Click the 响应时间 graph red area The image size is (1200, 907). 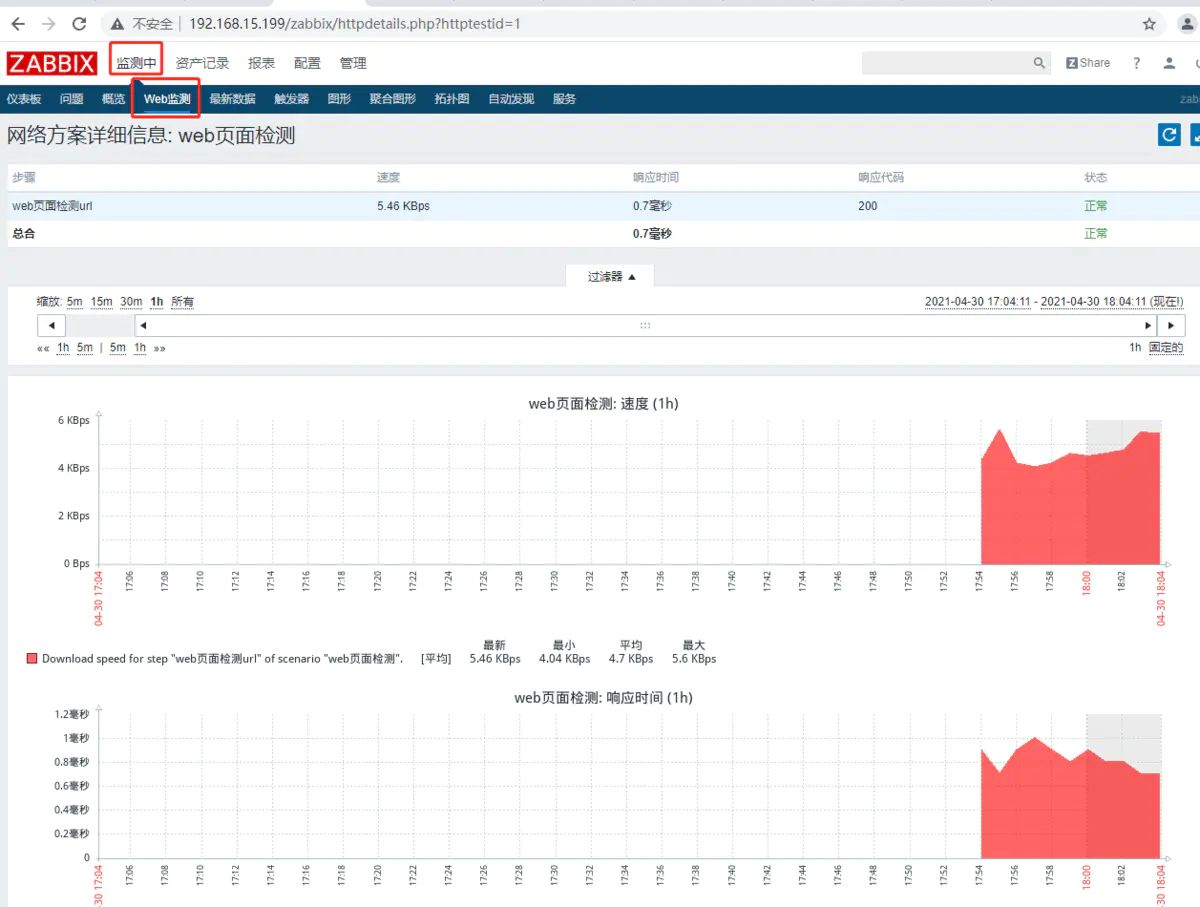[1070, 810]
